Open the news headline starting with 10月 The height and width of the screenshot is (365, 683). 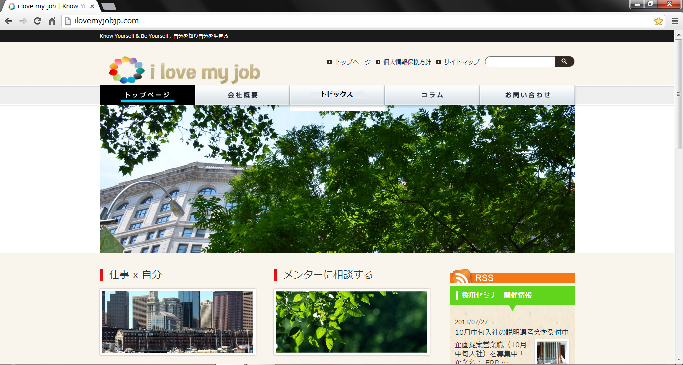point(512,332)
